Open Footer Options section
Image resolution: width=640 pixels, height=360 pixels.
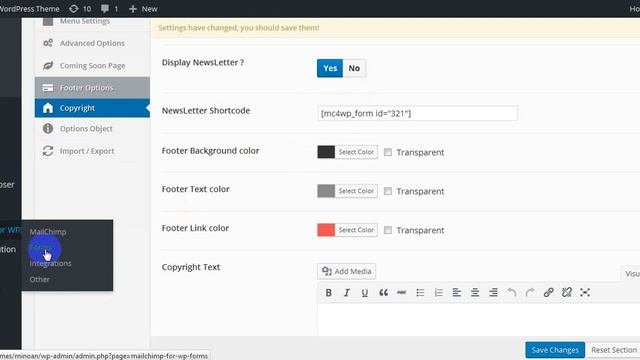pyautogui.click(x=92, y=88)
